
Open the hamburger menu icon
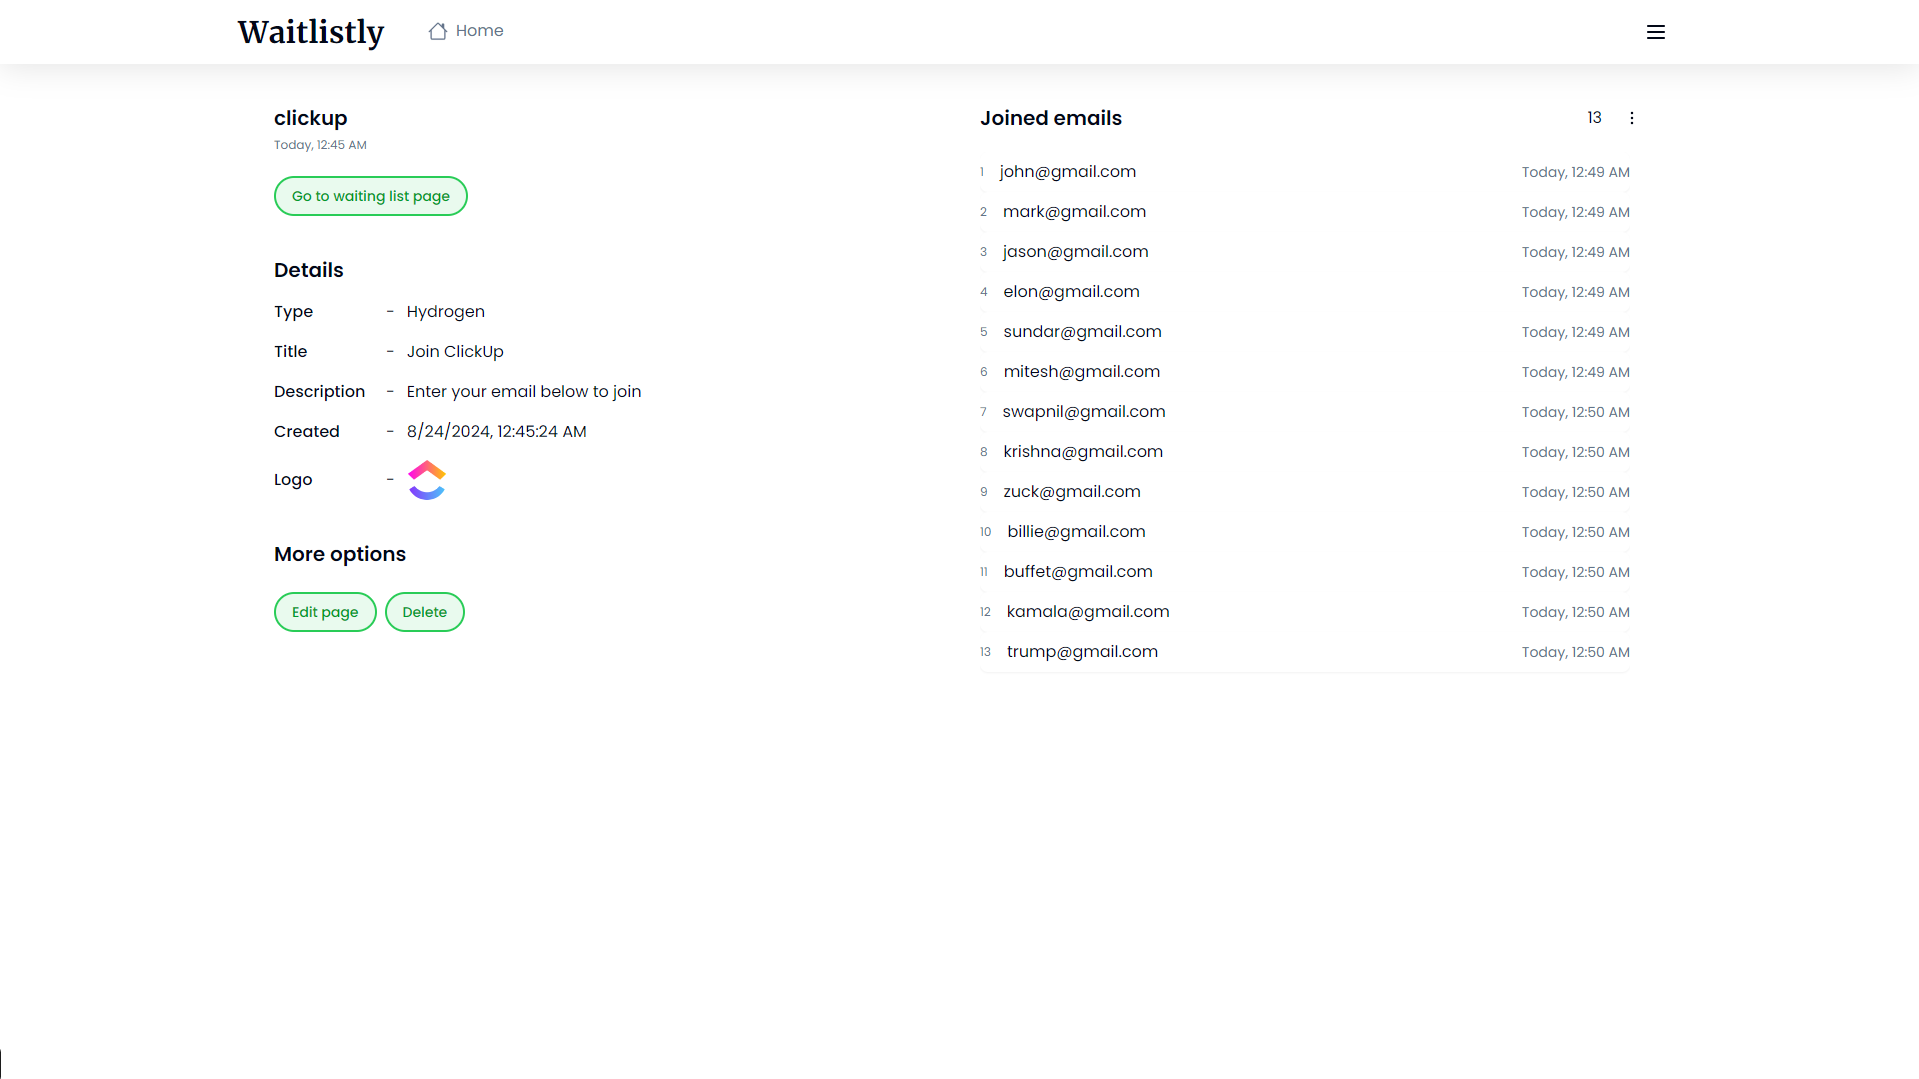tap(1656, 32)
